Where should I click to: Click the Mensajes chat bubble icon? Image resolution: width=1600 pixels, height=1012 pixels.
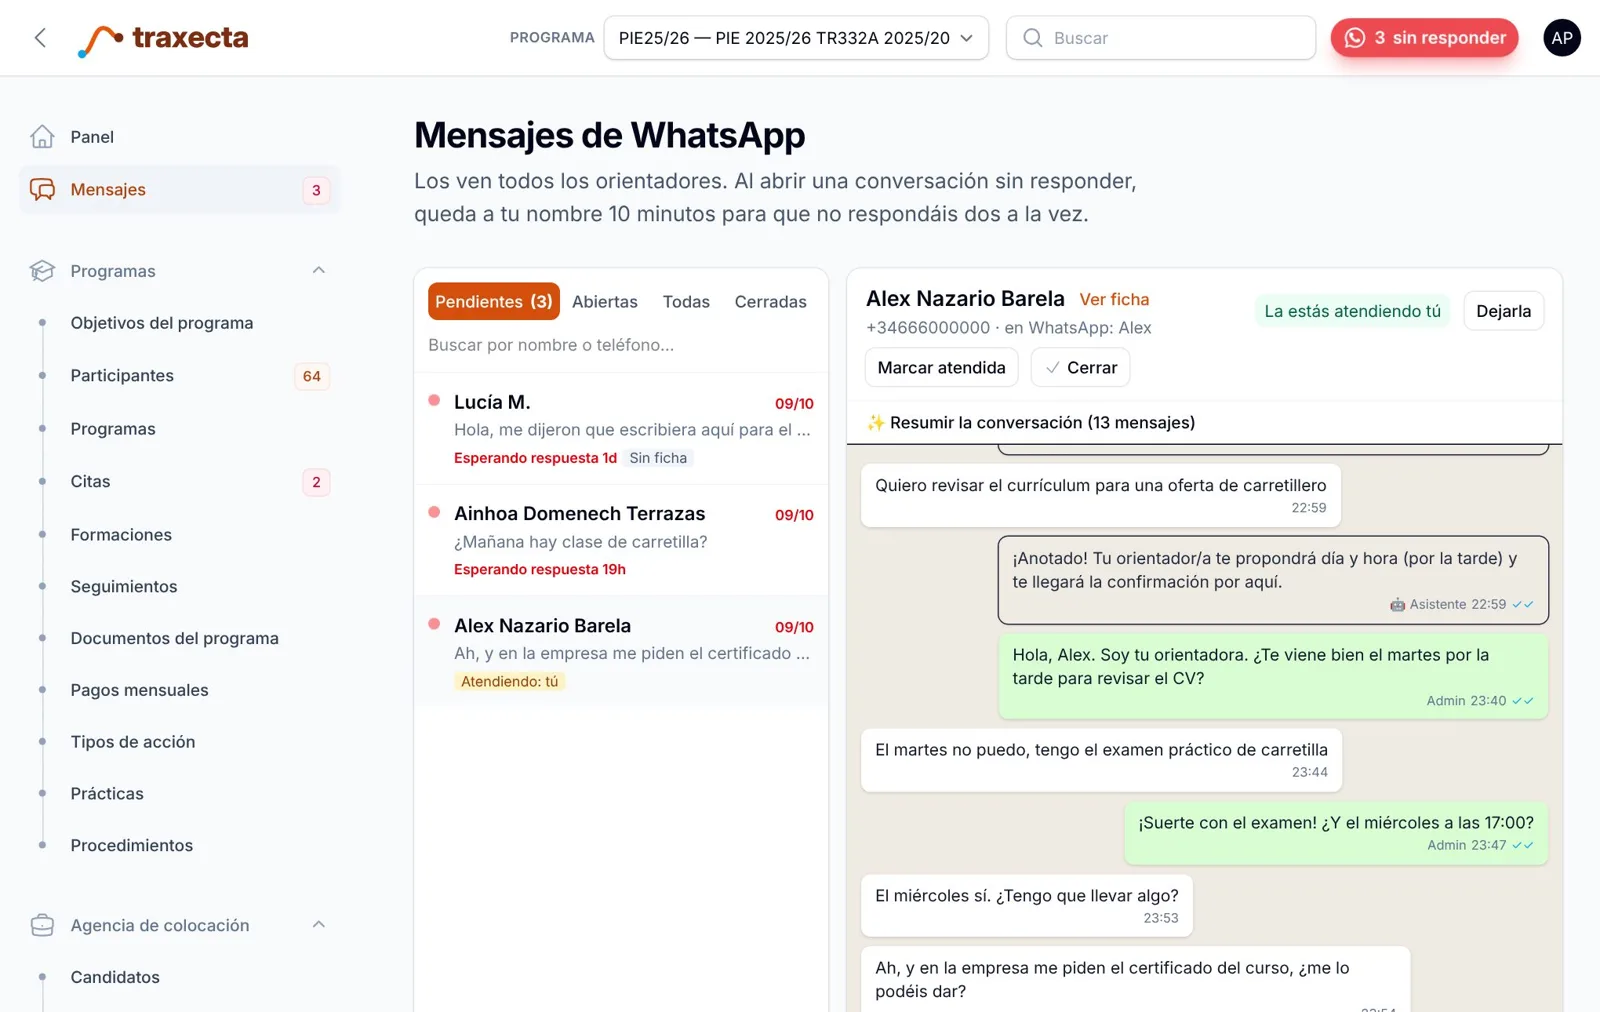pos(42,190)
